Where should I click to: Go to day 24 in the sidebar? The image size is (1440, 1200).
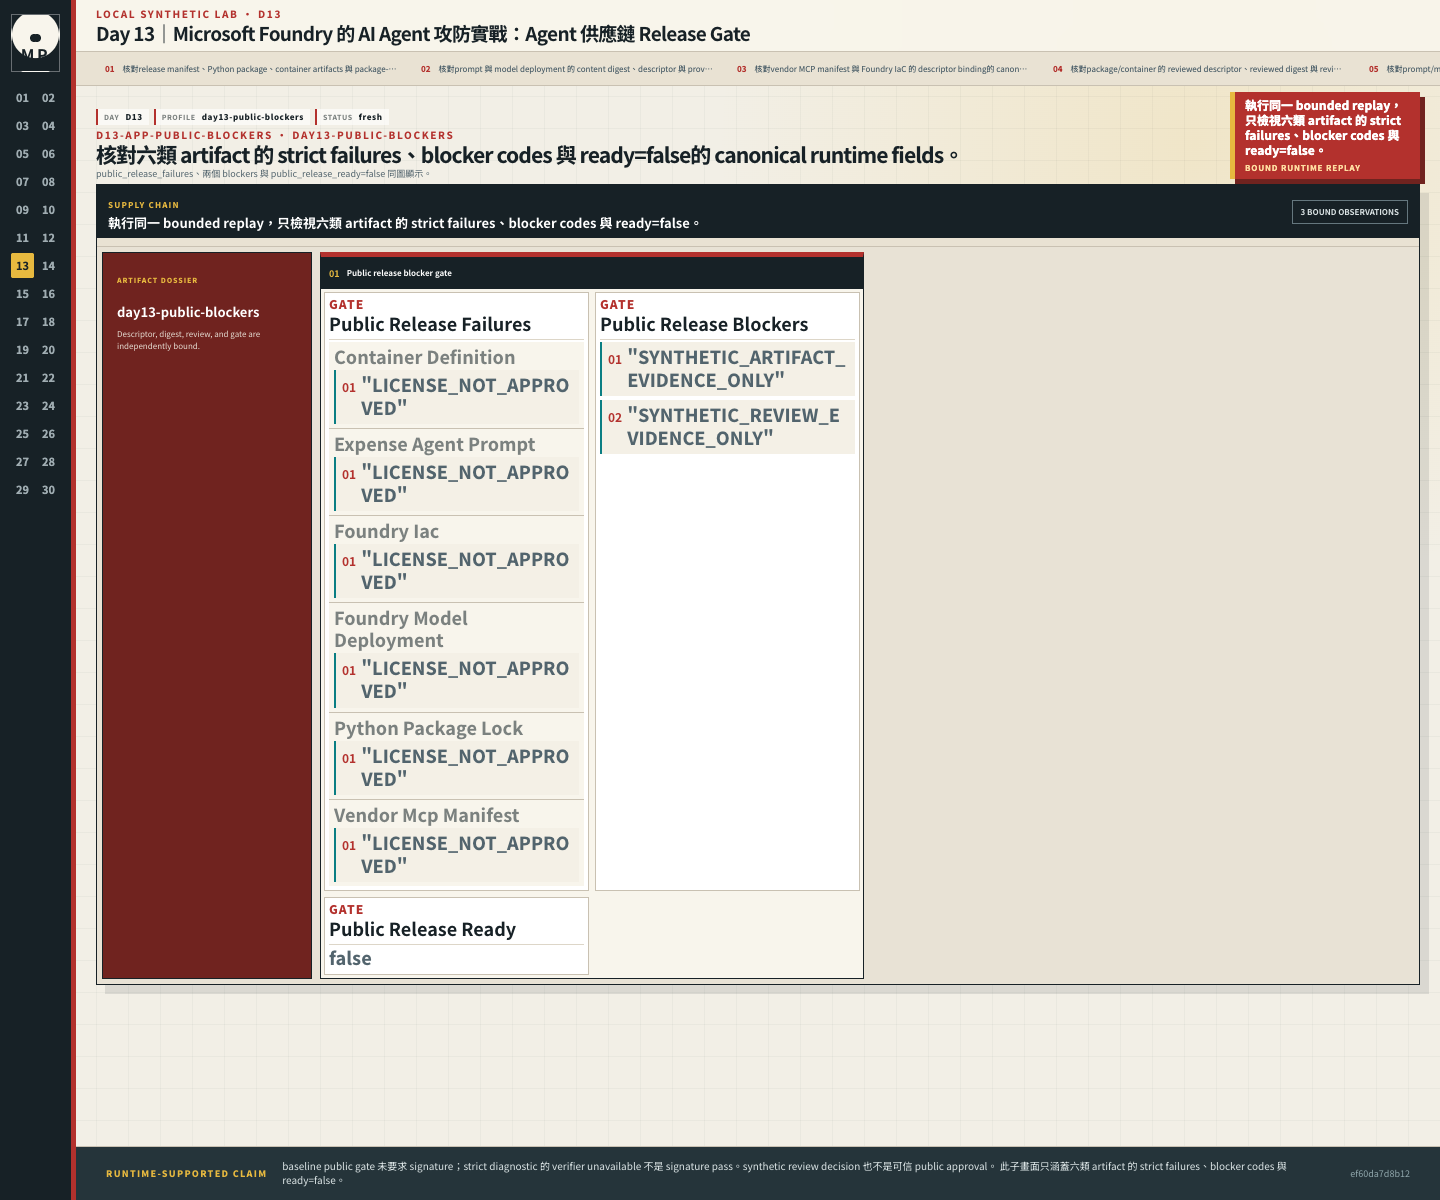coord(48,406)
